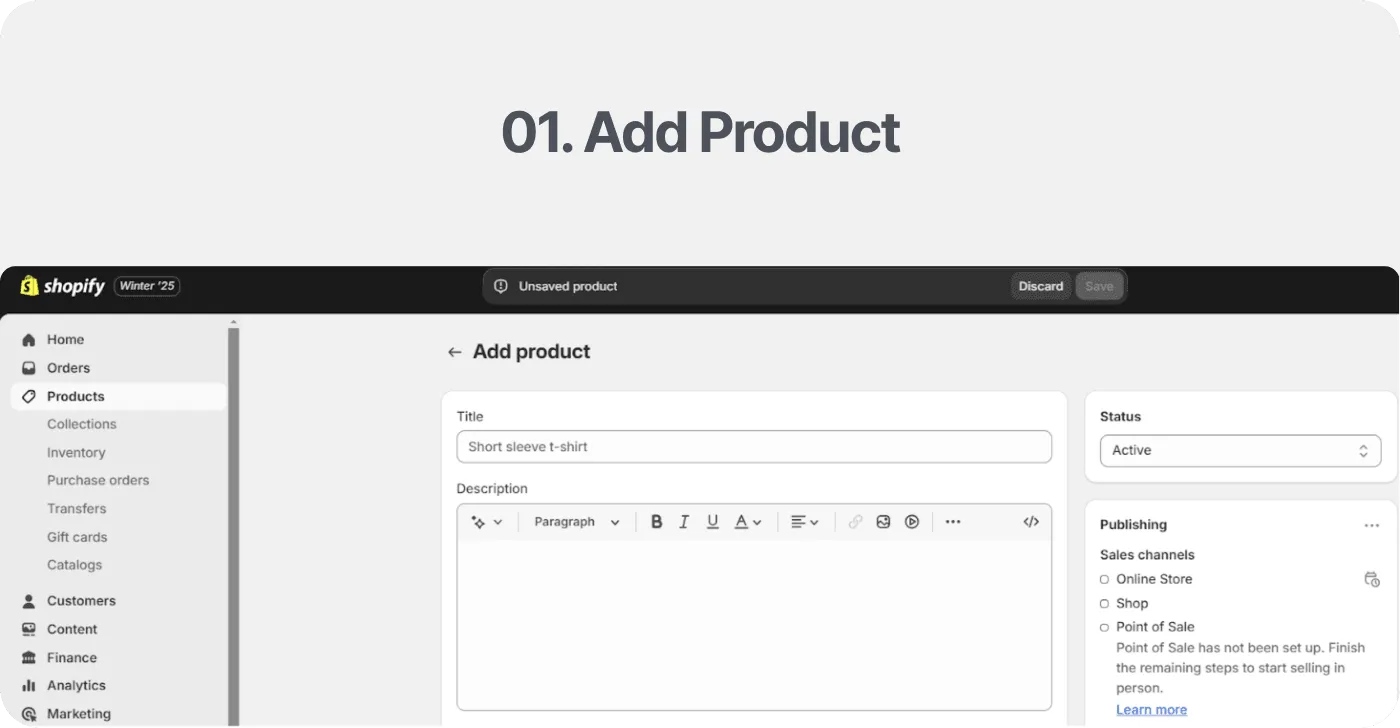Navigate to the Orders section

click(x=68, y=367)
